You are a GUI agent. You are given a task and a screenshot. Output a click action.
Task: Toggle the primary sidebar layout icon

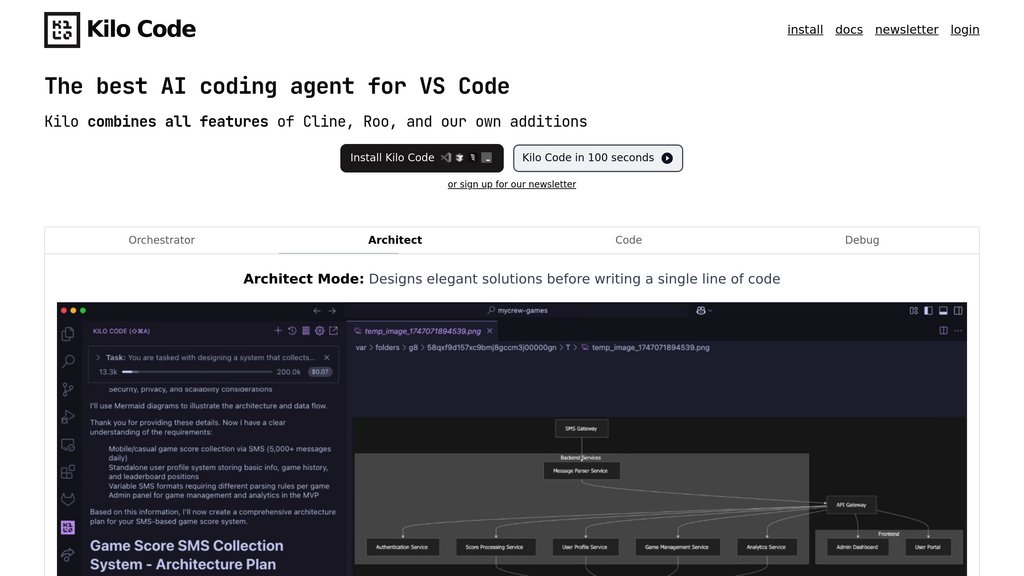tap(928, 311)
